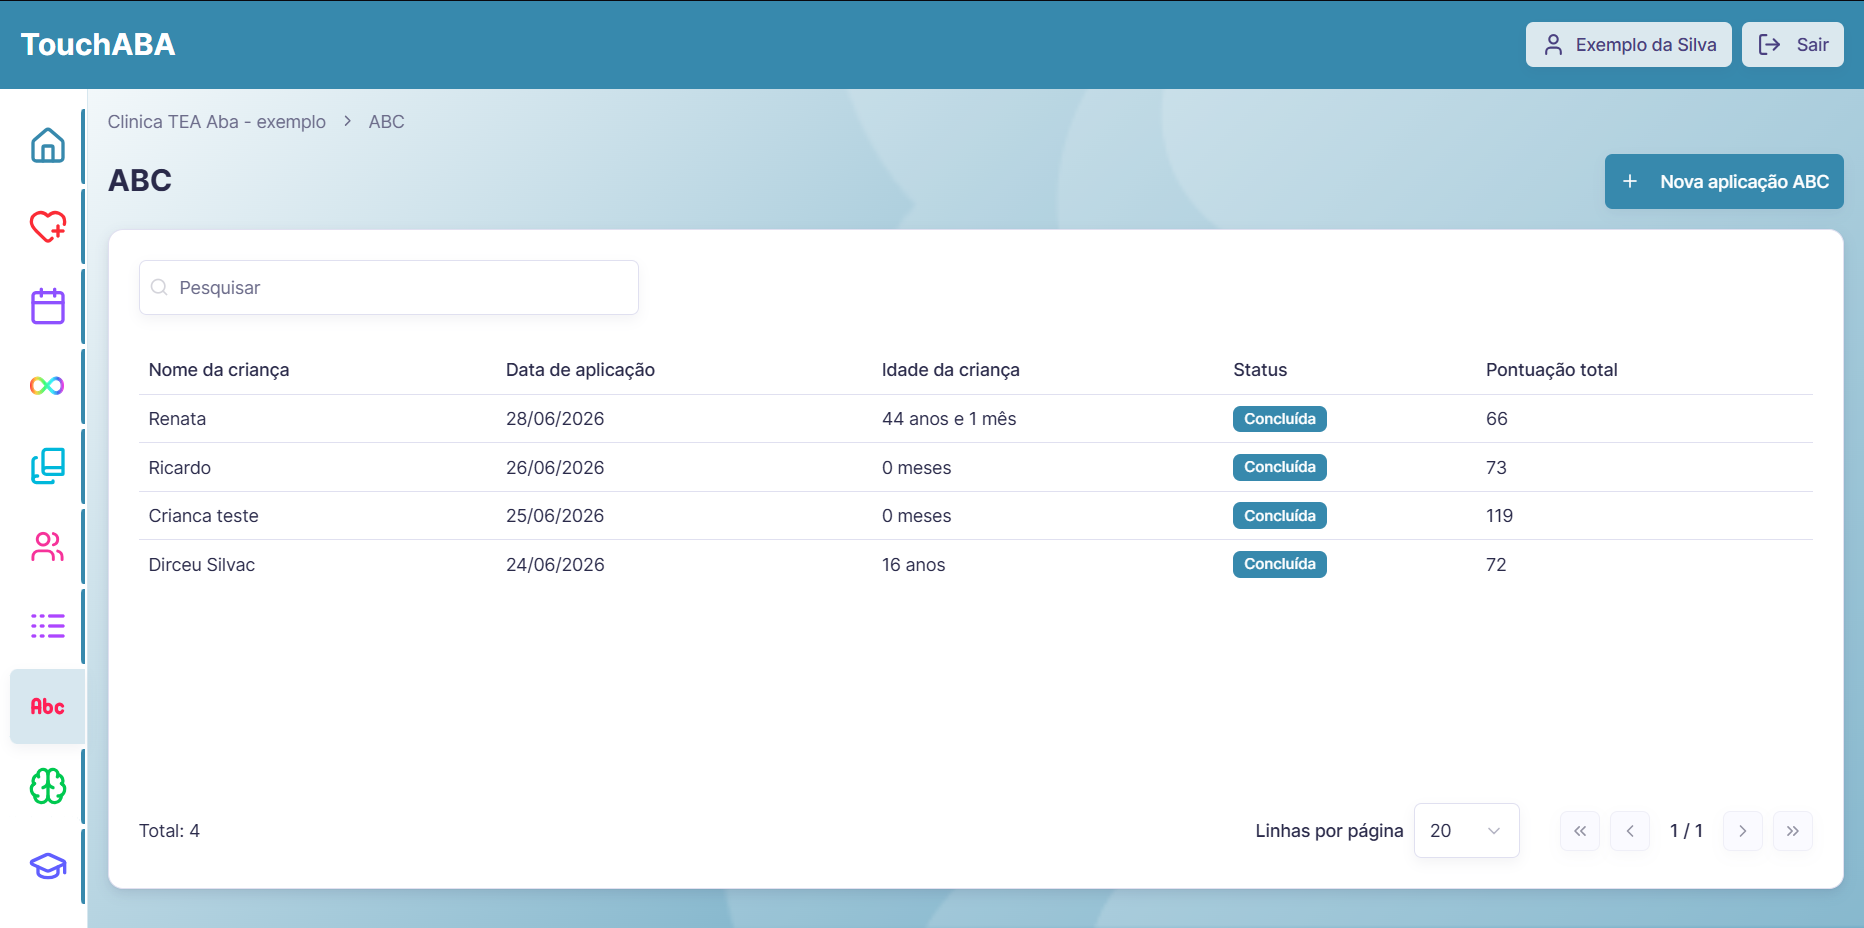Open Exemplo da Silva user profile

point(1628,45)
